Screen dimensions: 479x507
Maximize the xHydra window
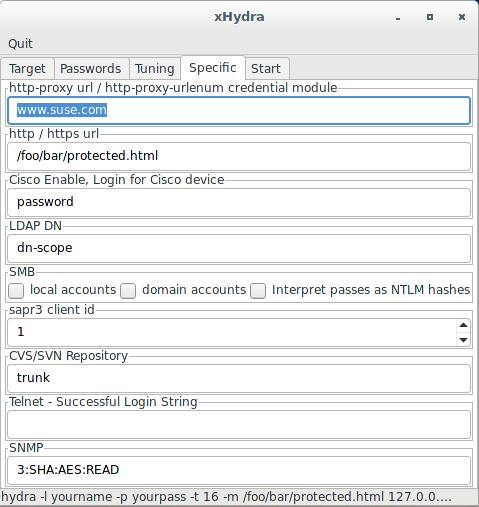point(430,17)
